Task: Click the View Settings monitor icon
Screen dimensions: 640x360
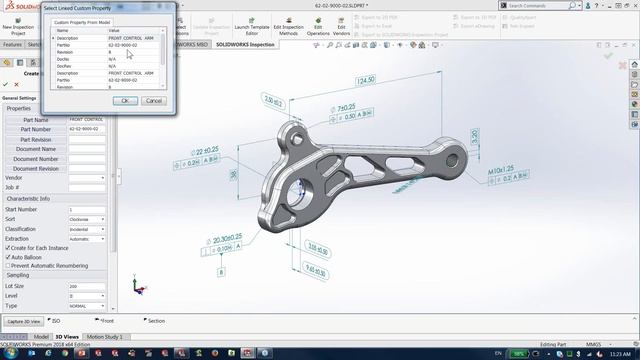Action: pyautogui.click(x=435, y=45)
